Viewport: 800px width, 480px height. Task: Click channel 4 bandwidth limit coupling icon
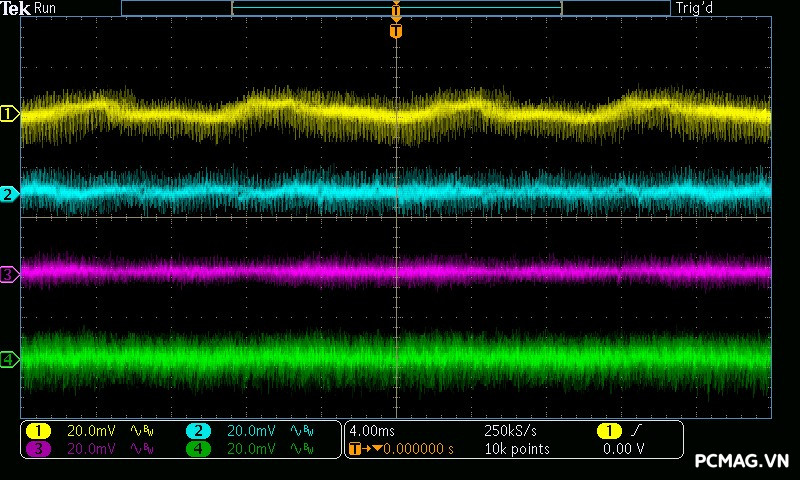(301, 449)
